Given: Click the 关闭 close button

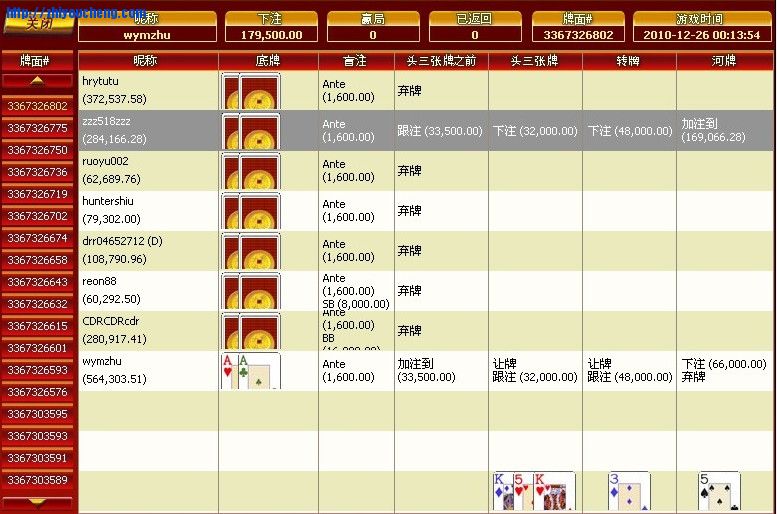Looking at the screenshot, I should coord(38,23).
